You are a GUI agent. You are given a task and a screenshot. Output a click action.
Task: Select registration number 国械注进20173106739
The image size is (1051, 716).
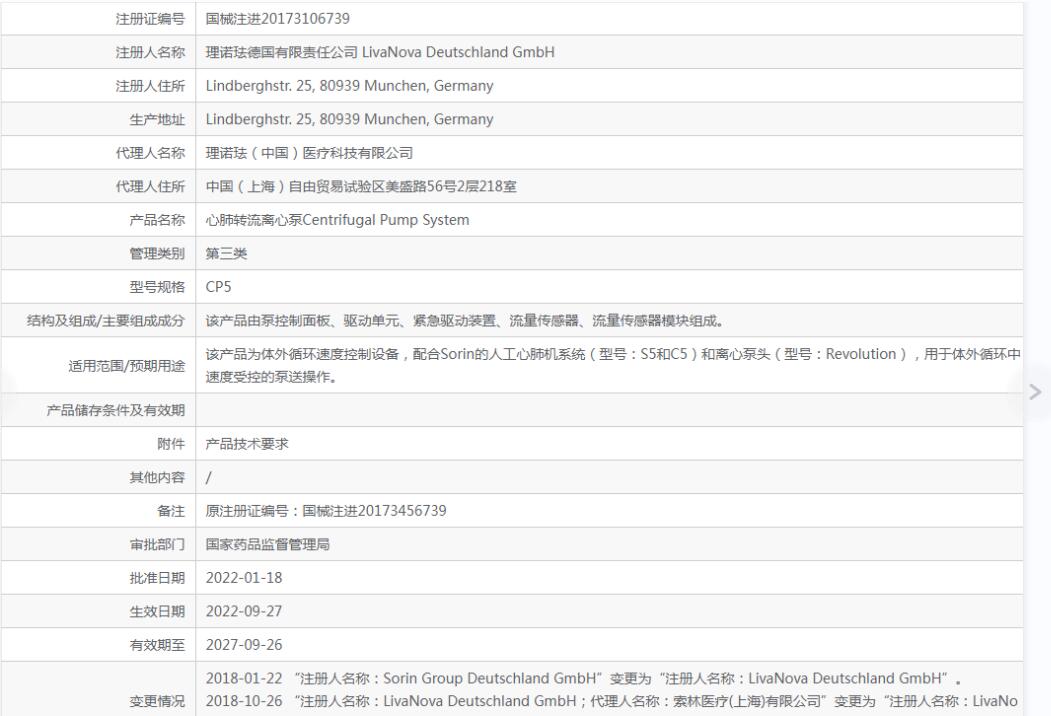(277, 19)
